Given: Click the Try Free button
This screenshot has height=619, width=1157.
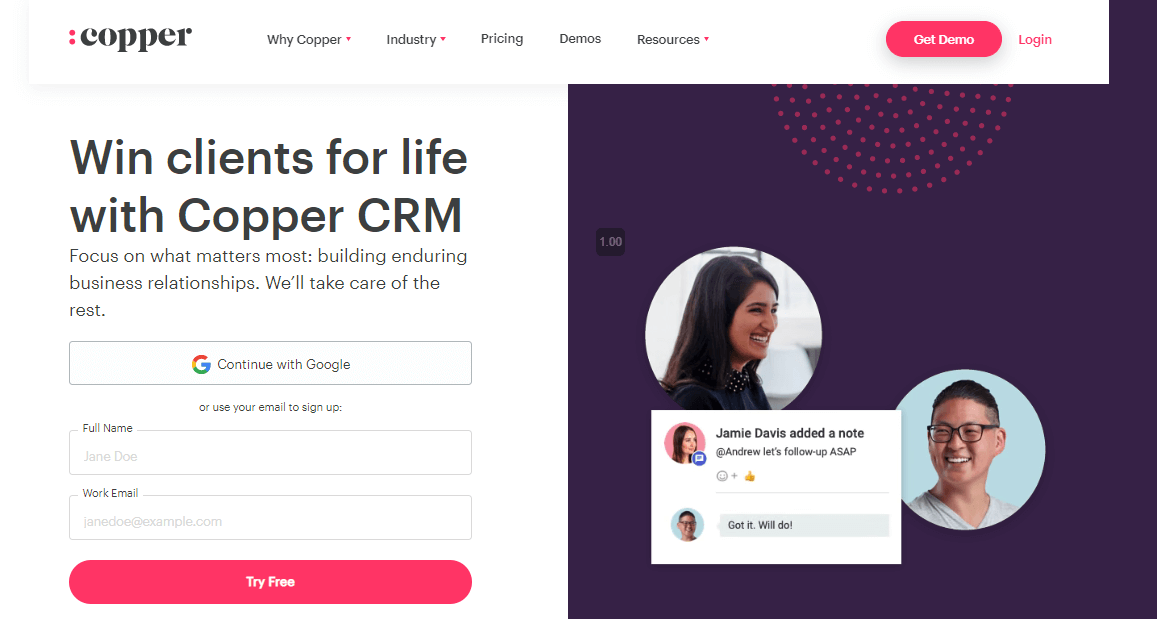Looking at the screenshot, I should [270, 582].
